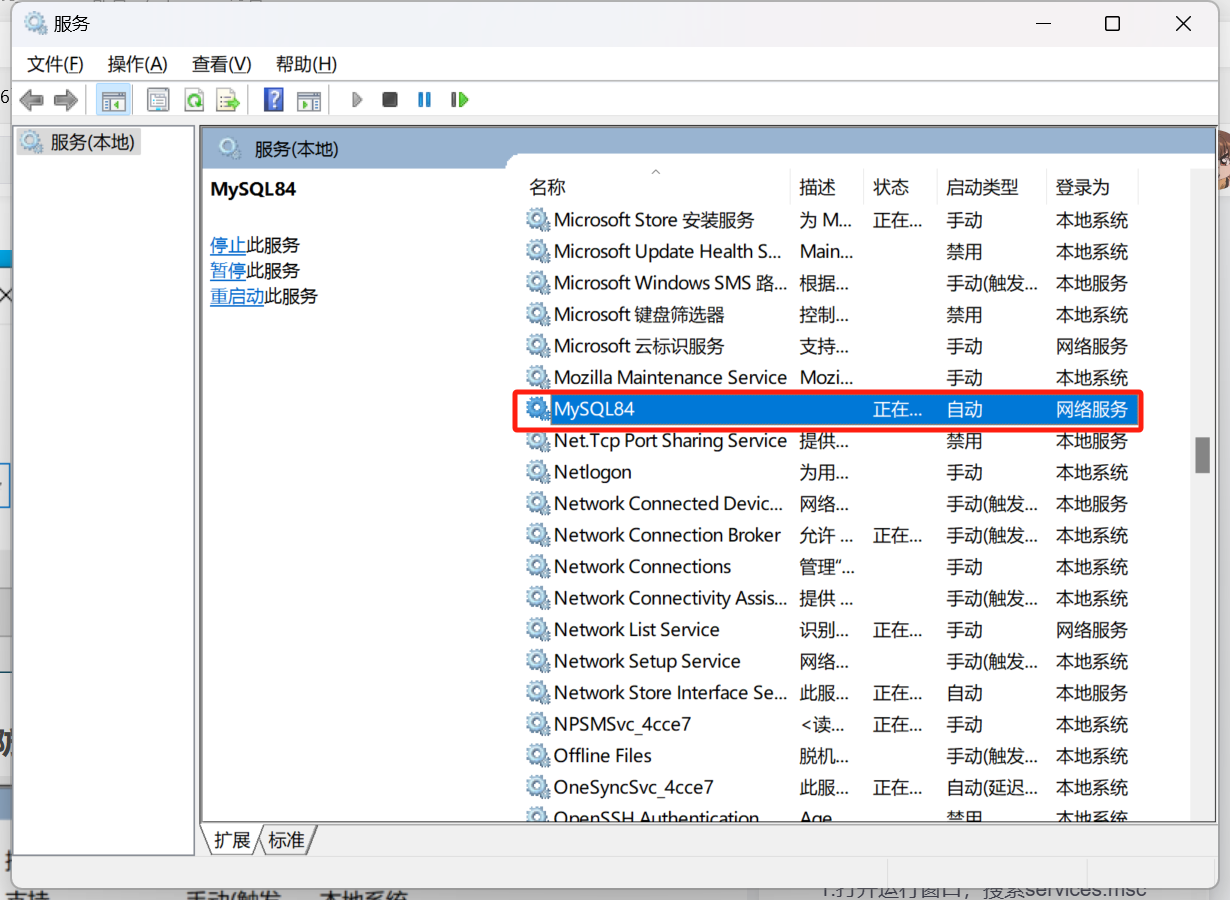The height and width of the screenshot is (900, 1230).
Task: Click the Refresh toolbar icon
Action: pyautogui.click(x=194, y=100)
